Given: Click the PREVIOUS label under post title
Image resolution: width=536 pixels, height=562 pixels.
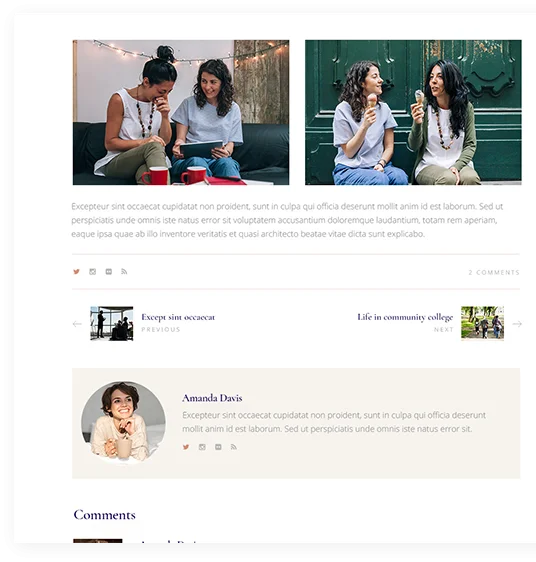Looking at the screenshot, I should (161, 329).
